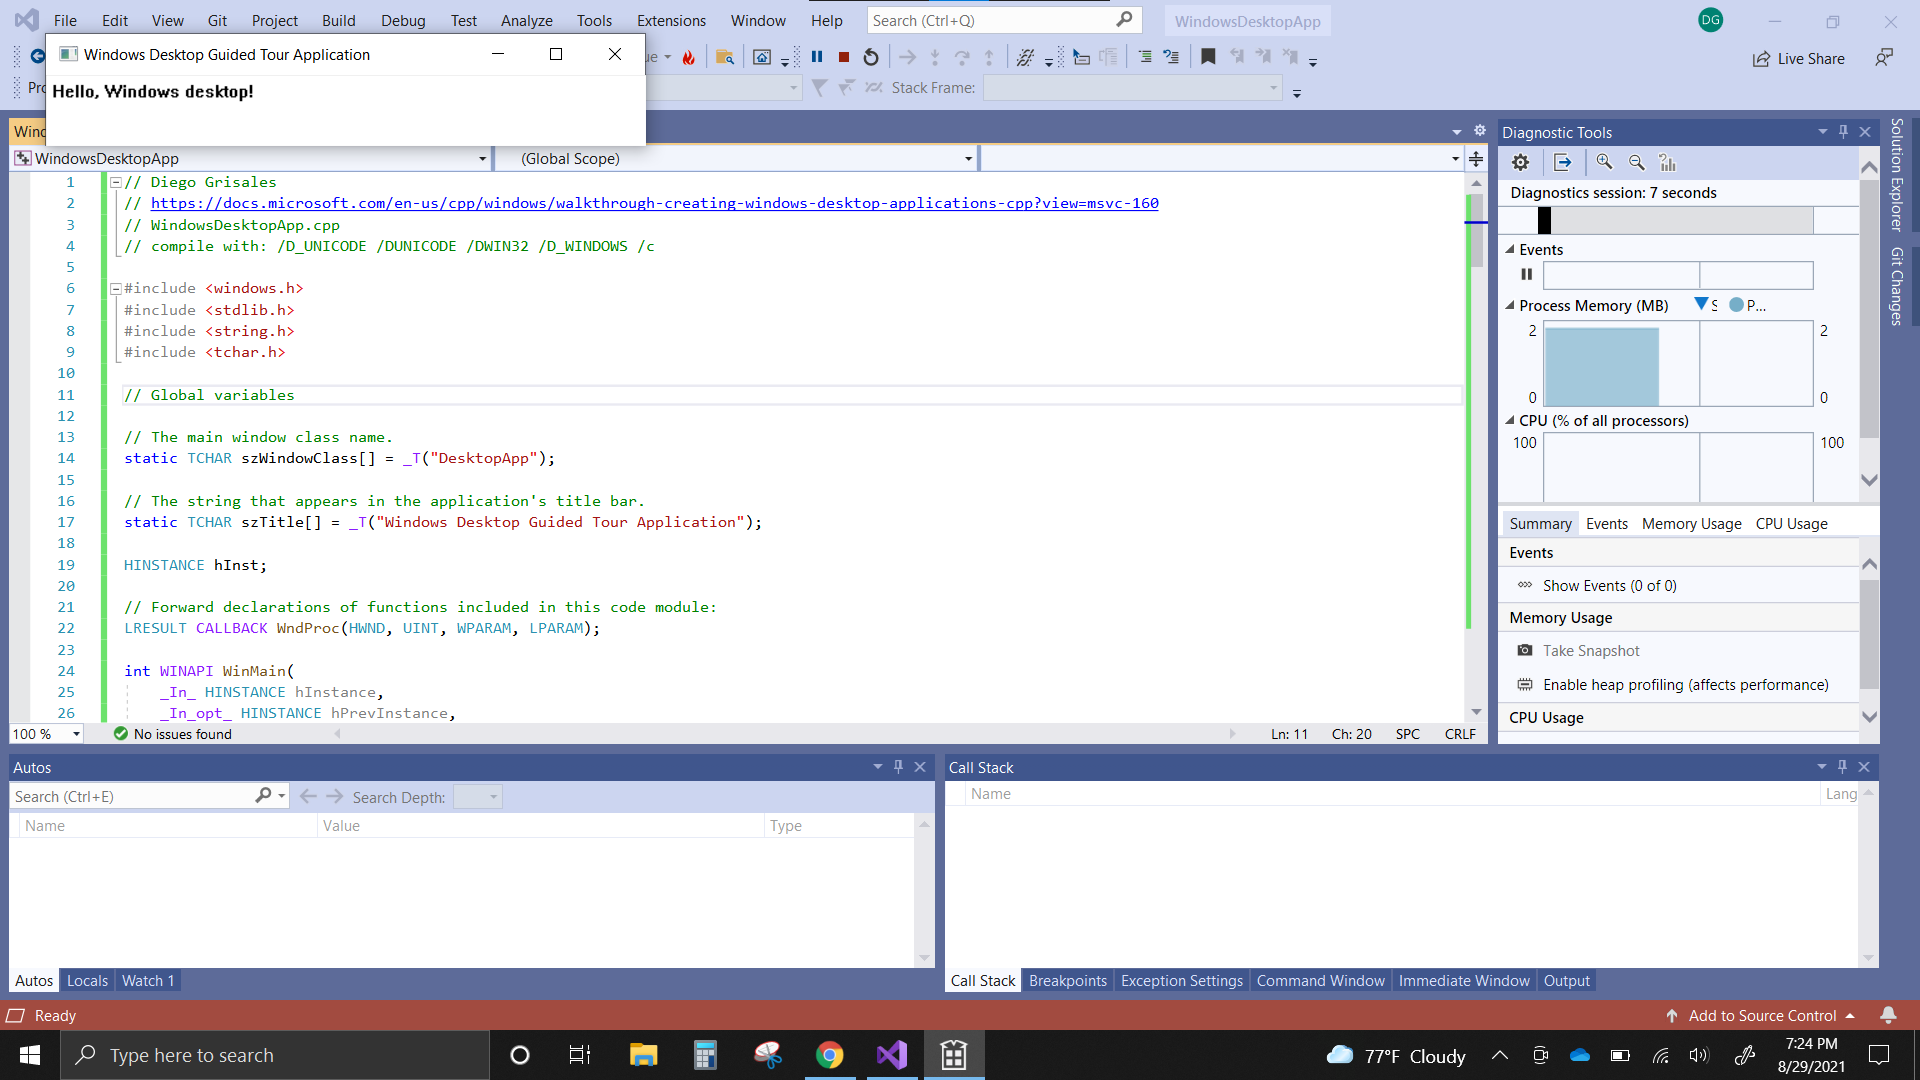
Task: Switch to the Memory Usage tab
Action: [1691, 524]
